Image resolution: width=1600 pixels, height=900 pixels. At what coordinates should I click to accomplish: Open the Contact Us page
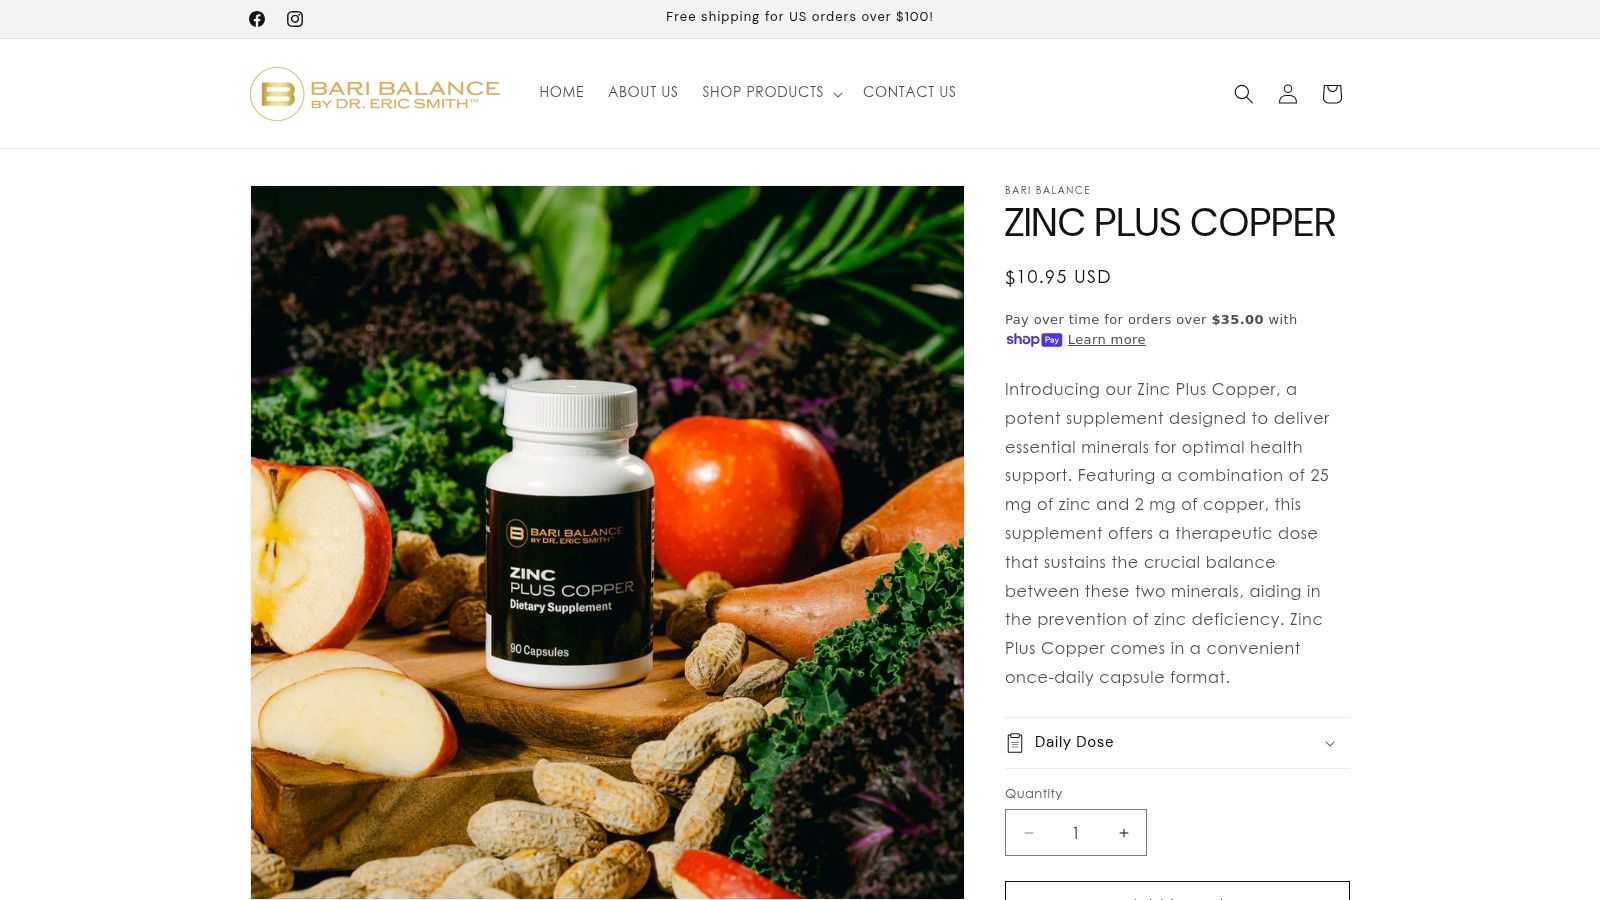(x=909, y=92)
